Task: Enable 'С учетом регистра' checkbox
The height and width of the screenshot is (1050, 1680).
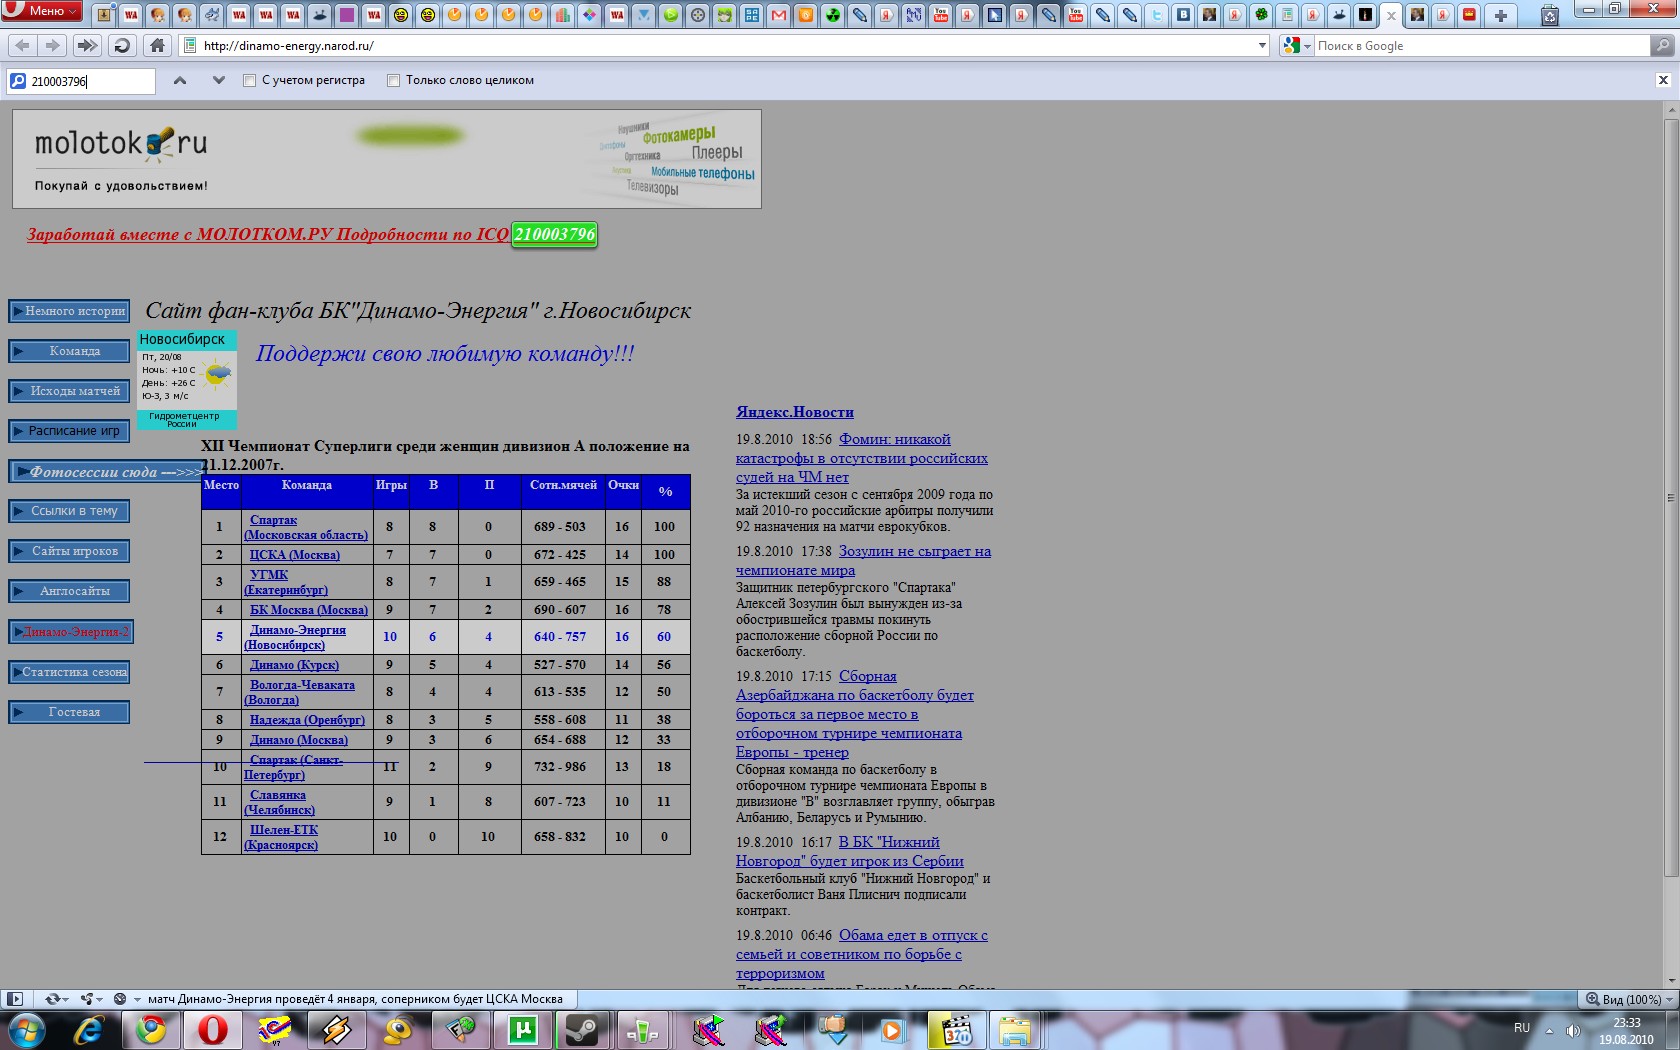Action: tap(249, 81)
